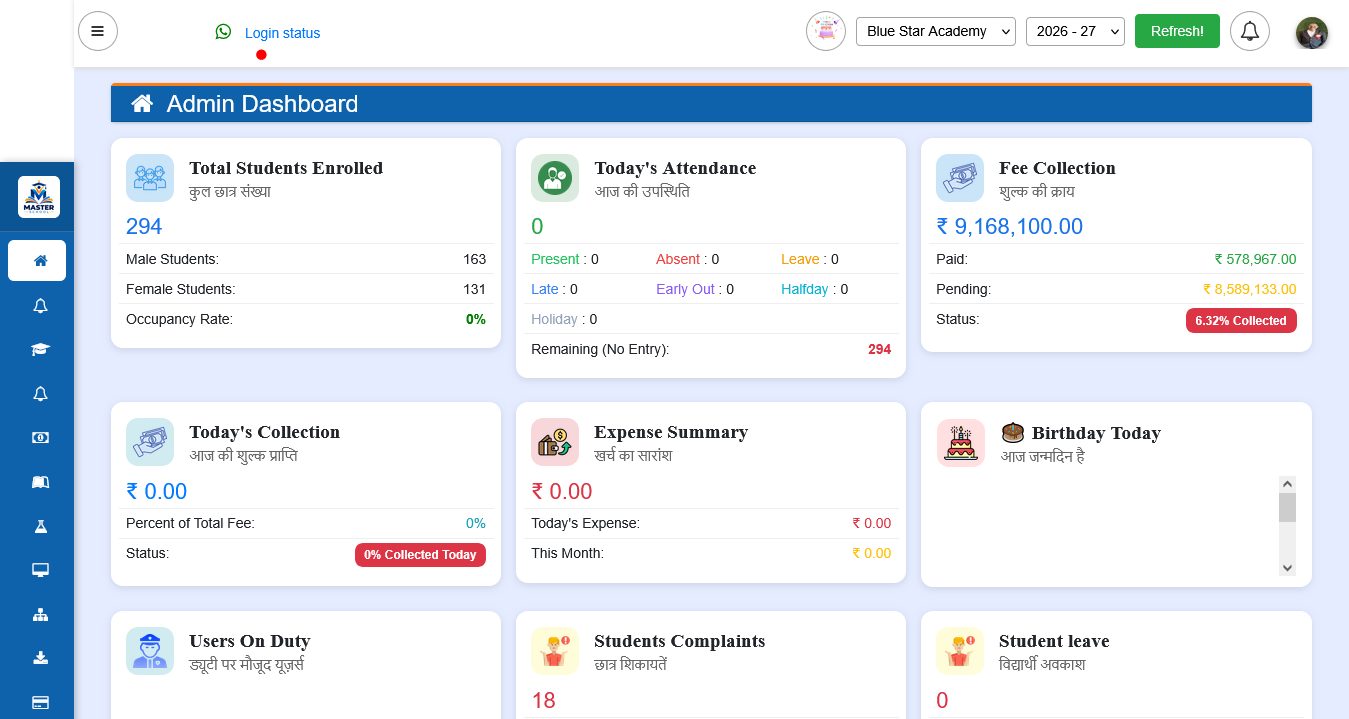The width and height of the screenshot is (1349, 719).
Task: Click the home icon in Admin Dashboard header
Action: click(x=142, y=103)
